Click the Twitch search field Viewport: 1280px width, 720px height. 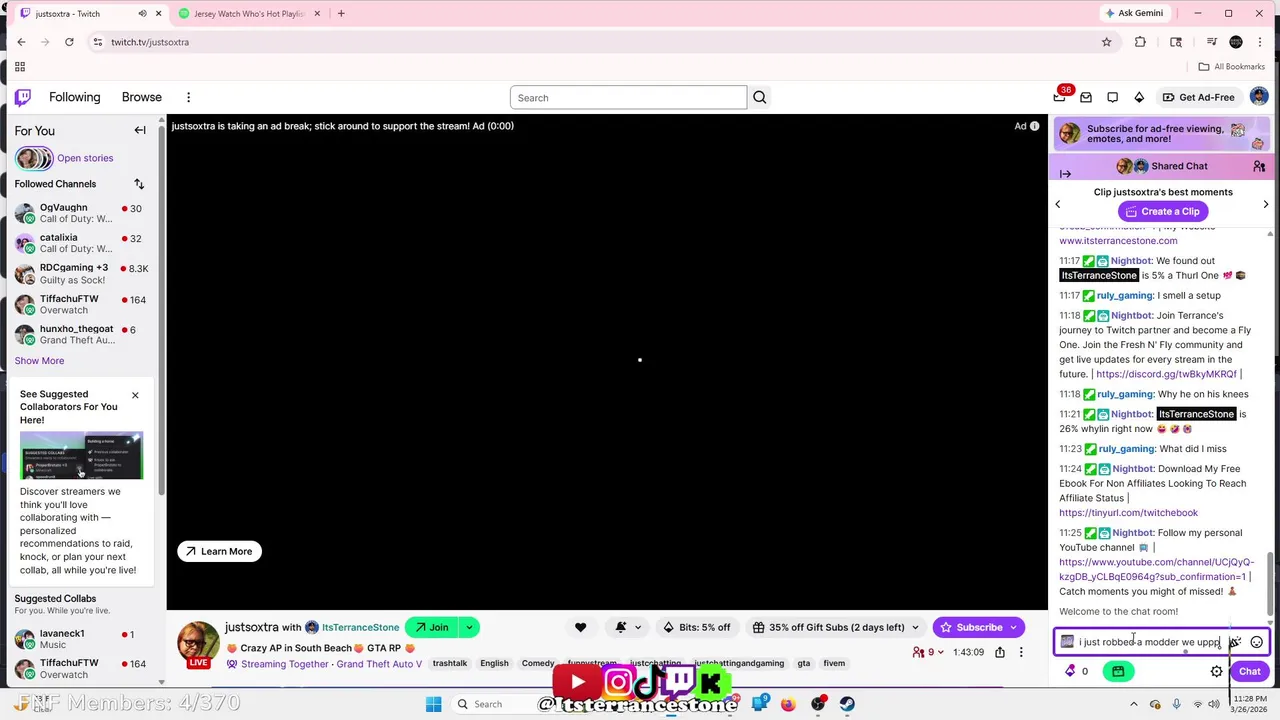pos(628,97)
